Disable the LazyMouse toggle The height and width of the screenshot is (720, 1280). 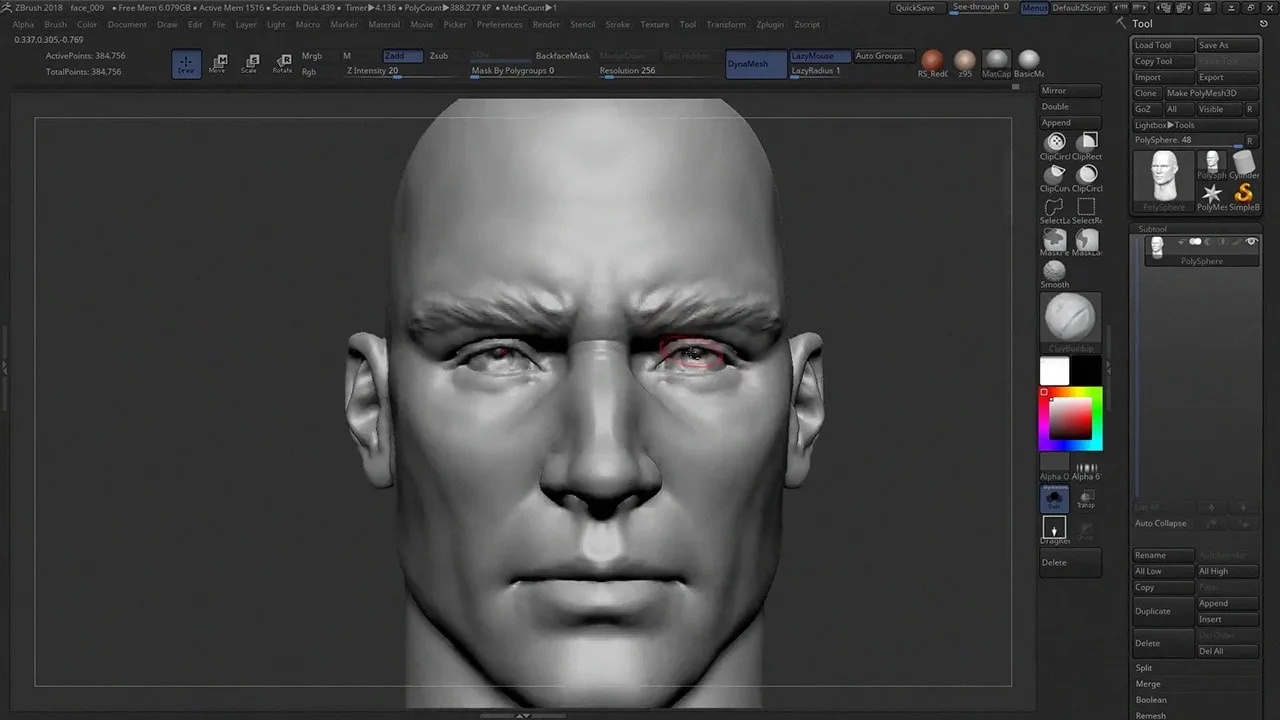(x=819, y=56)
